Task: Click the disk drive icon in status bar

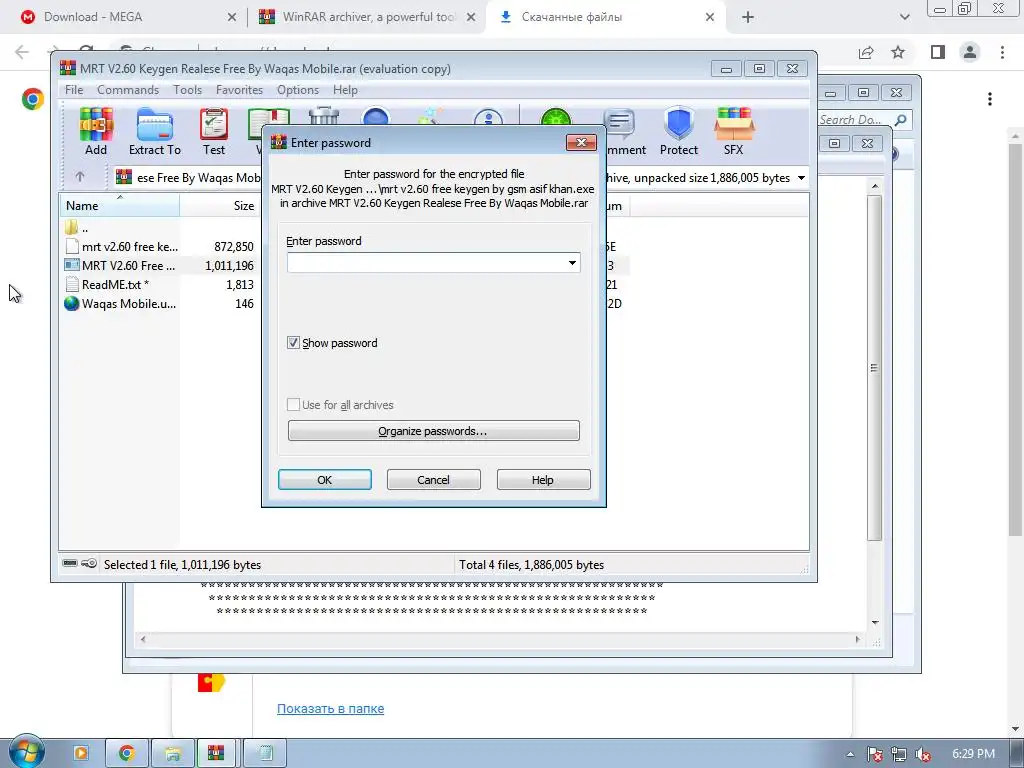Action: (70, 564)
